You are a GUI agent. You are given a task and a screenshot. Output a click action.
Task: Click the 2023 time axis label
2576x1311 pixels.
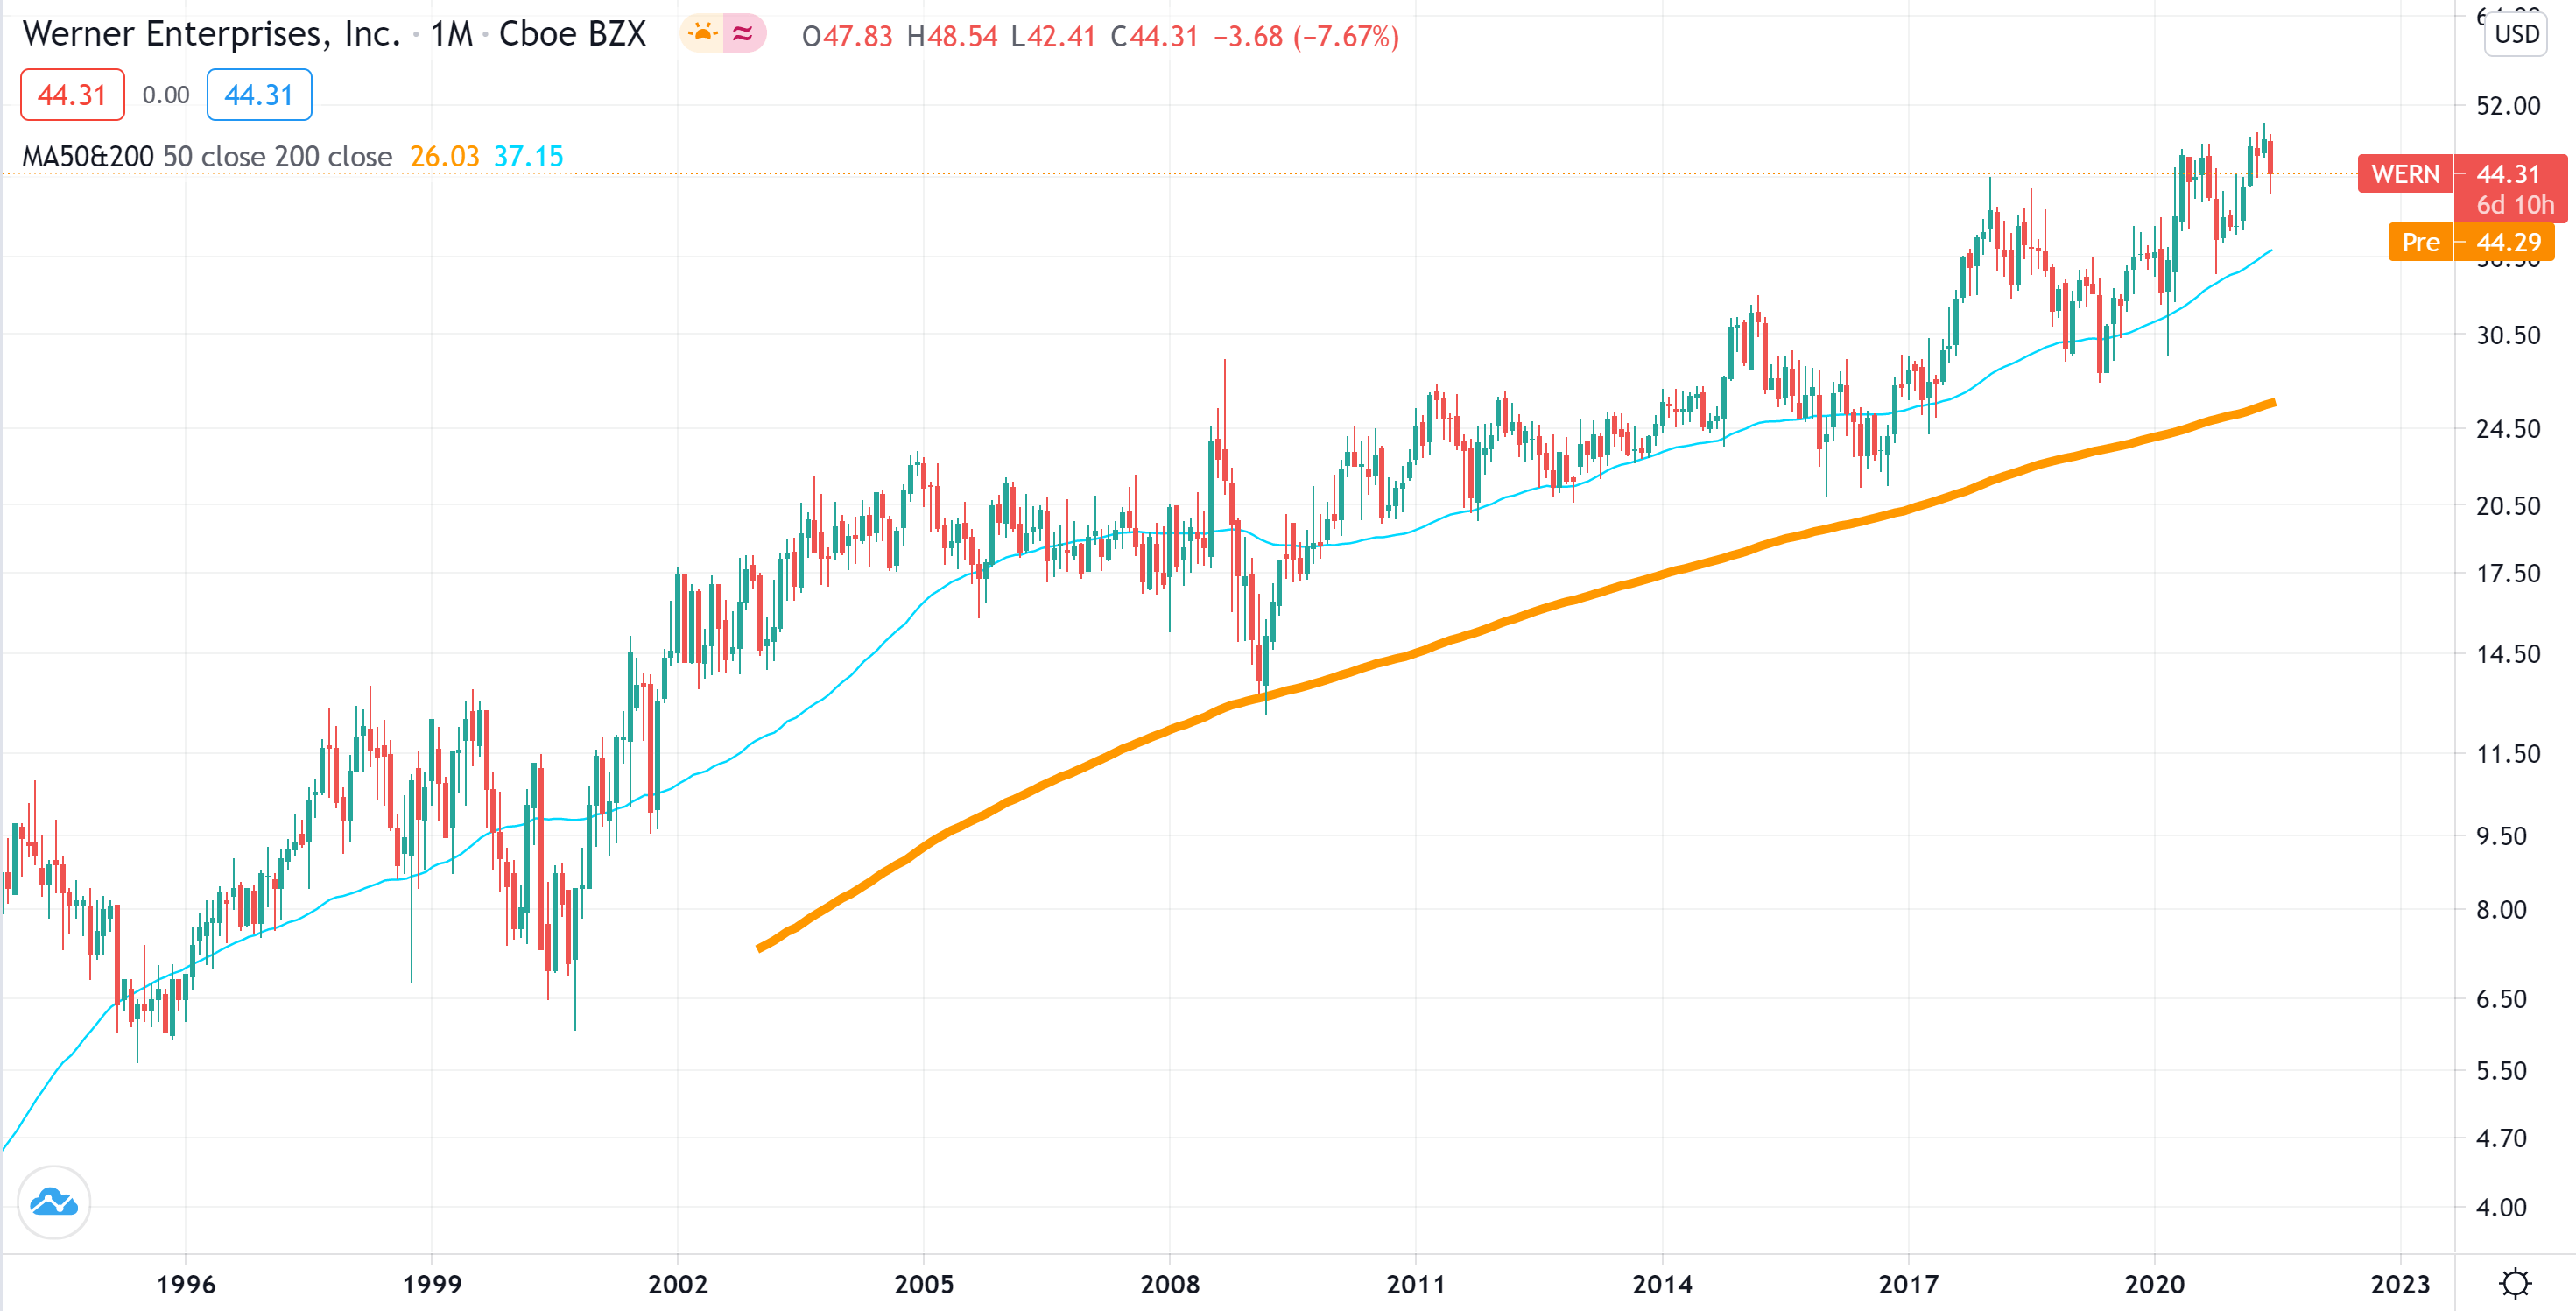coord(2400,1284)
